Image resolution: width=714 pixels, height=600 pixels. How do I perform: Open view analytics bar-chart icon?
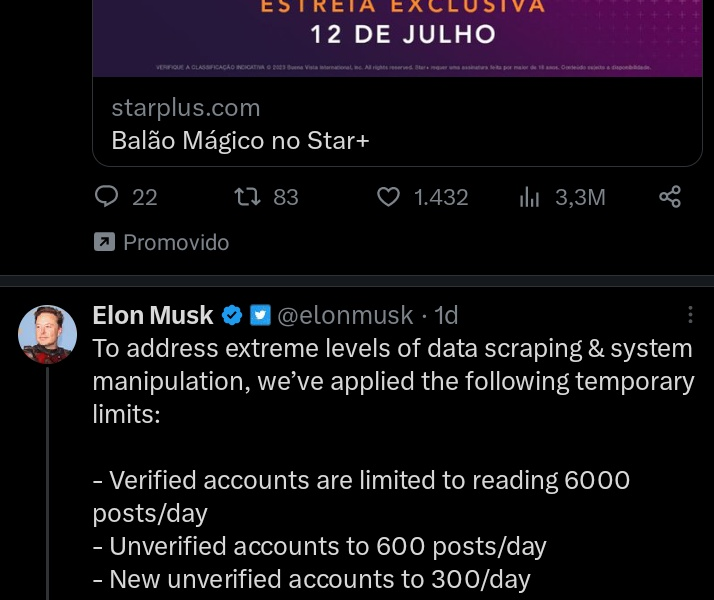(529, 198)
